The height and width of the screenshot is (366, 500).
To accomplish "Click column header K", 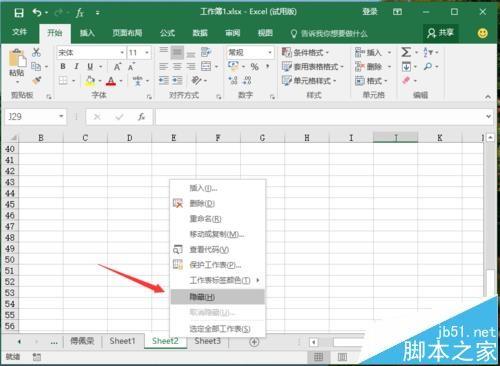I will pyautogui.click(x=440, y=138).
